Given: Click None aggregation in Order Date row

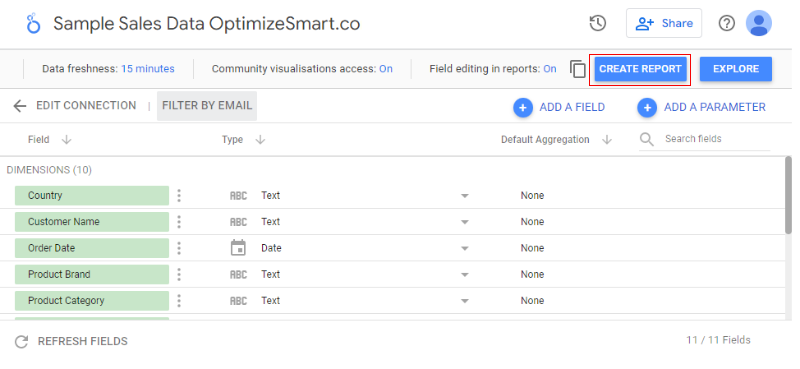Looking at the screenshot, I should (x=532, y=248).
